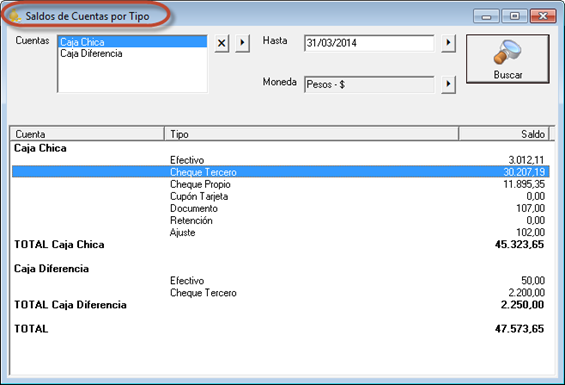Click the Caja Chica group heading row
Image resolution: width=565 pixels, height=385 pixels.
[x=281, y=148]
